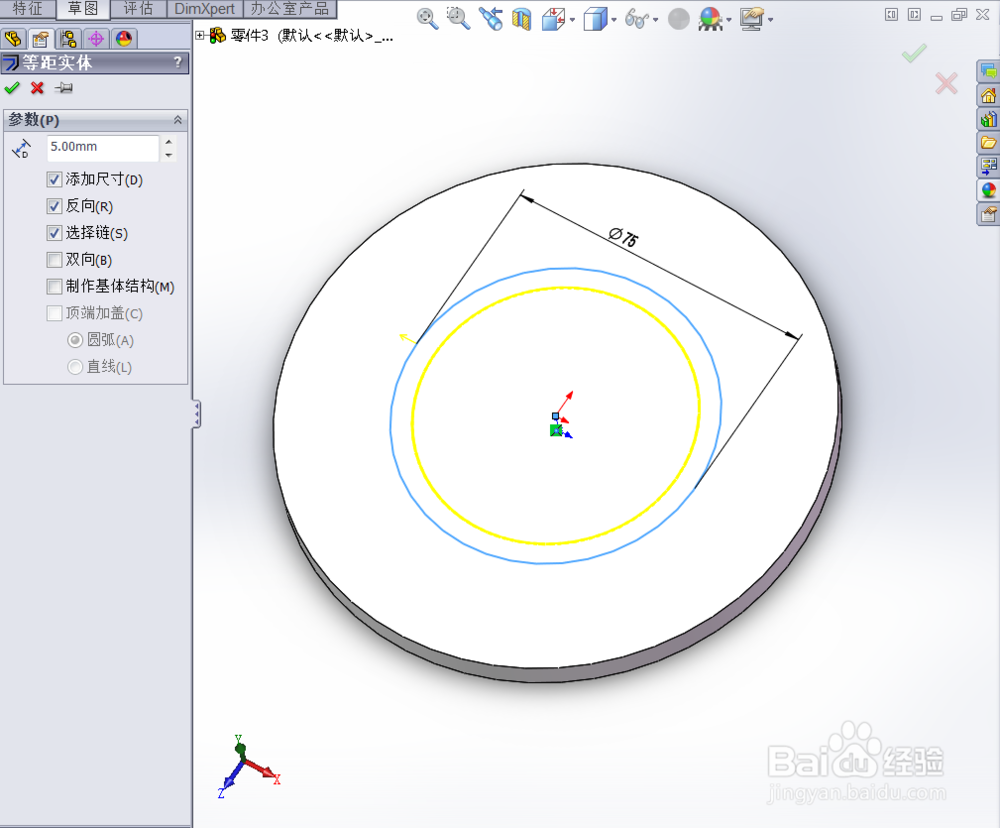
Task: Select 直线(L) radio button
Action: [x=75, y=367]
